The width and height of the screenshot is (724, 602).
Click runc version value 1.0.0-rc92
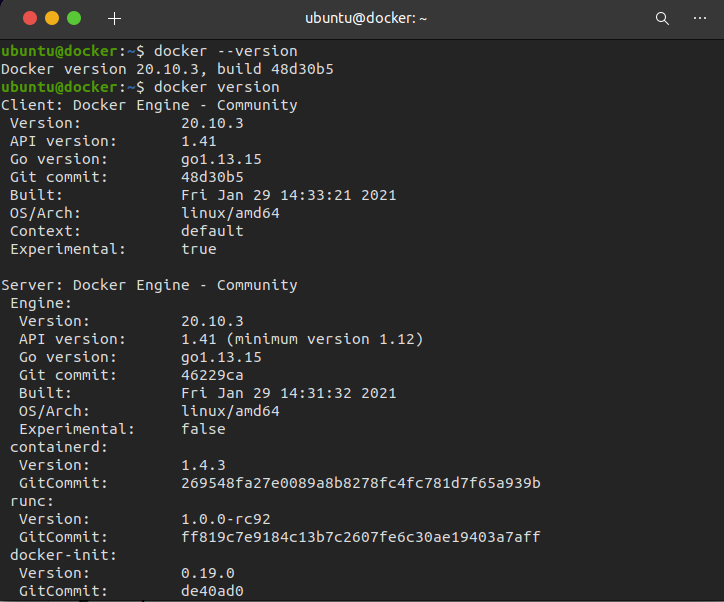tap(226, 519)
